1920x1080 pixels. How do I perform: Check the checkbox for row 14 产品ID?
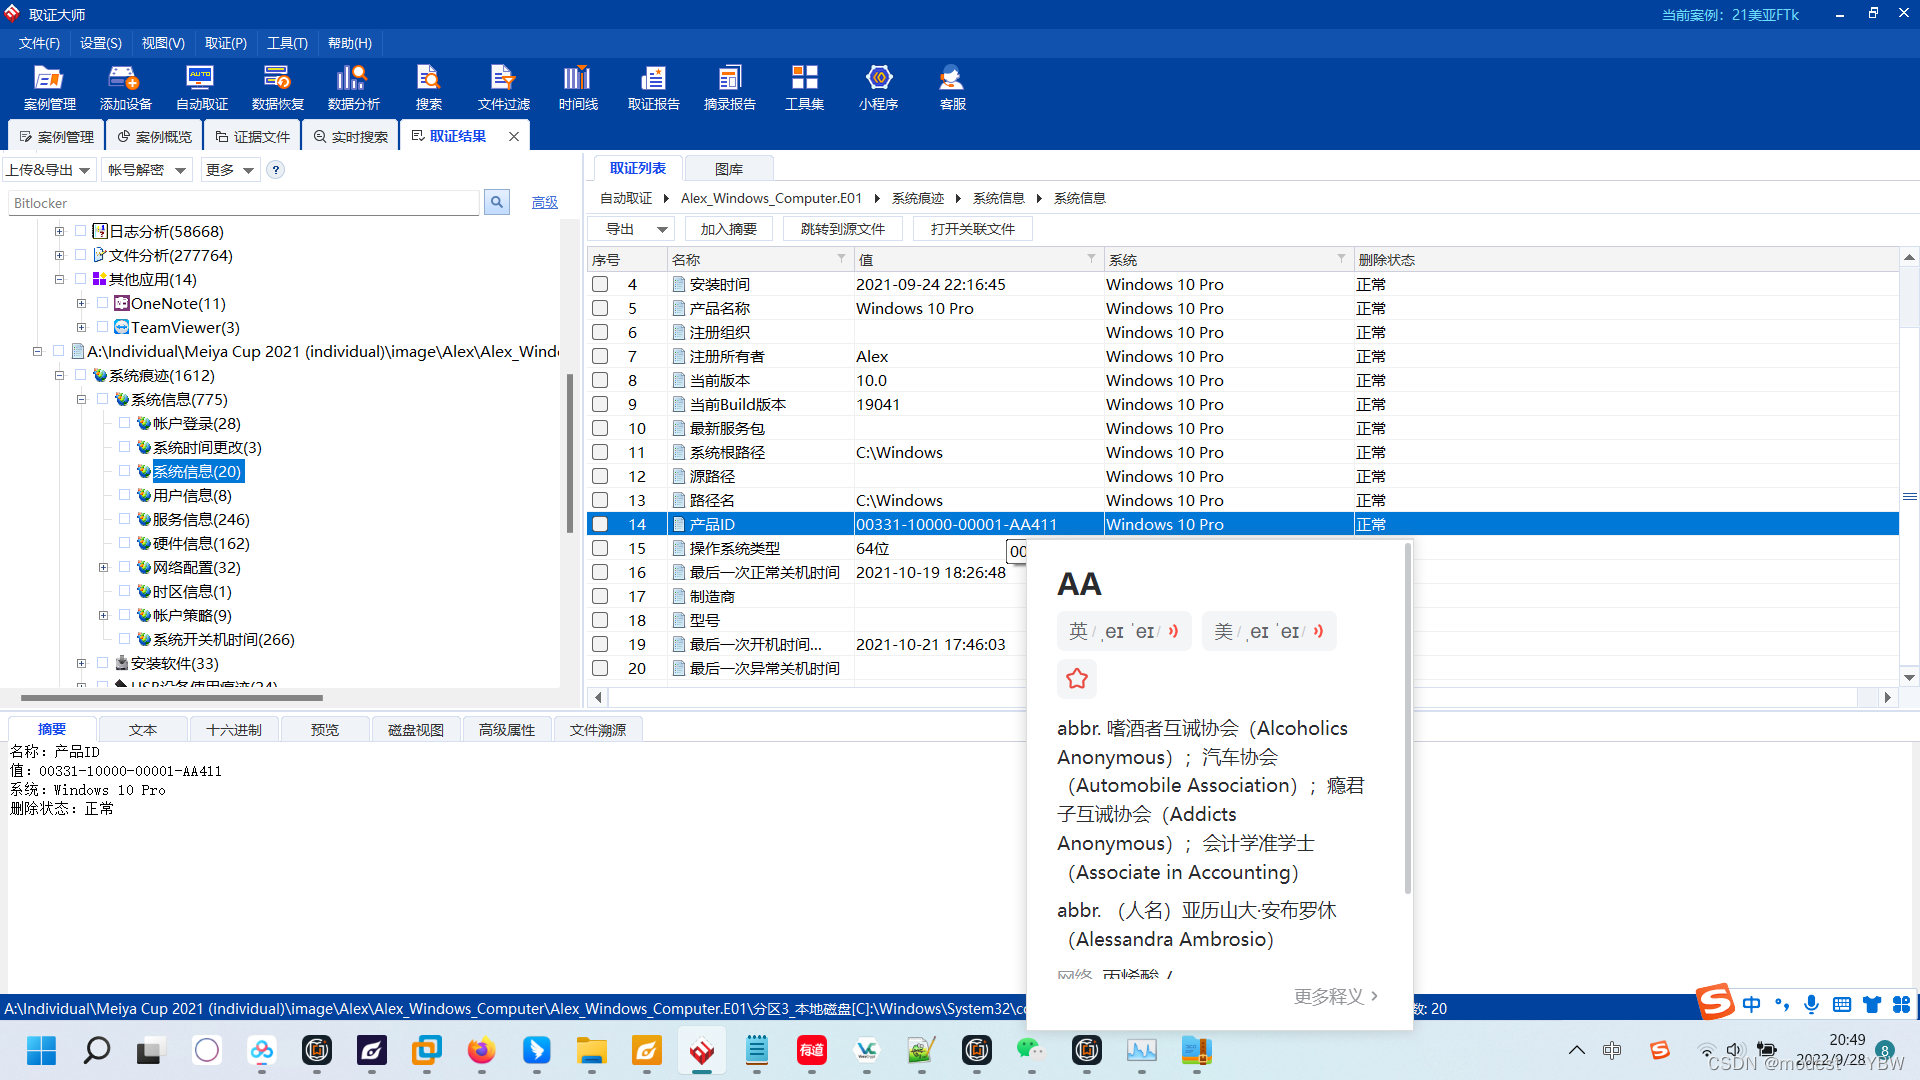(x=600, y=524)
